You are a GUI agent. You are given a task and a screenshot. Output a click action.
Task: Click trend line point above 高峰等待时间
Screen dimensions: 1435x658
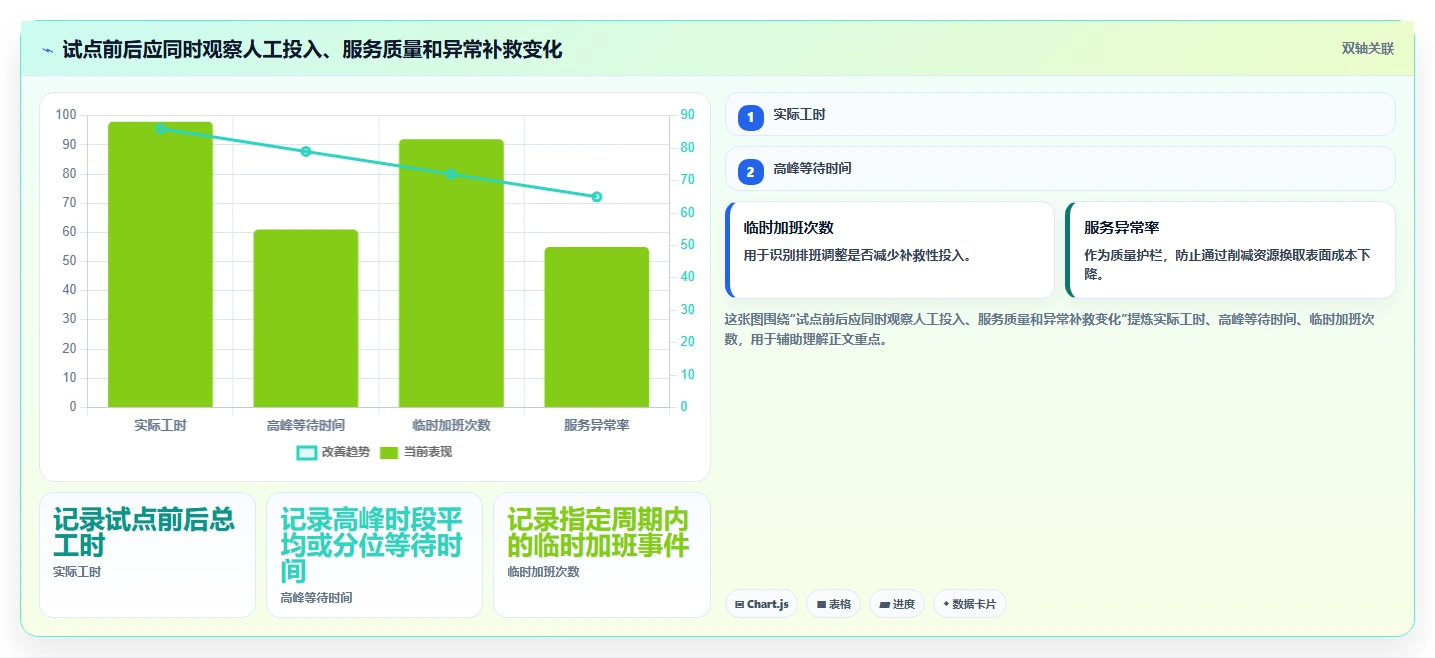click(306, 152)
